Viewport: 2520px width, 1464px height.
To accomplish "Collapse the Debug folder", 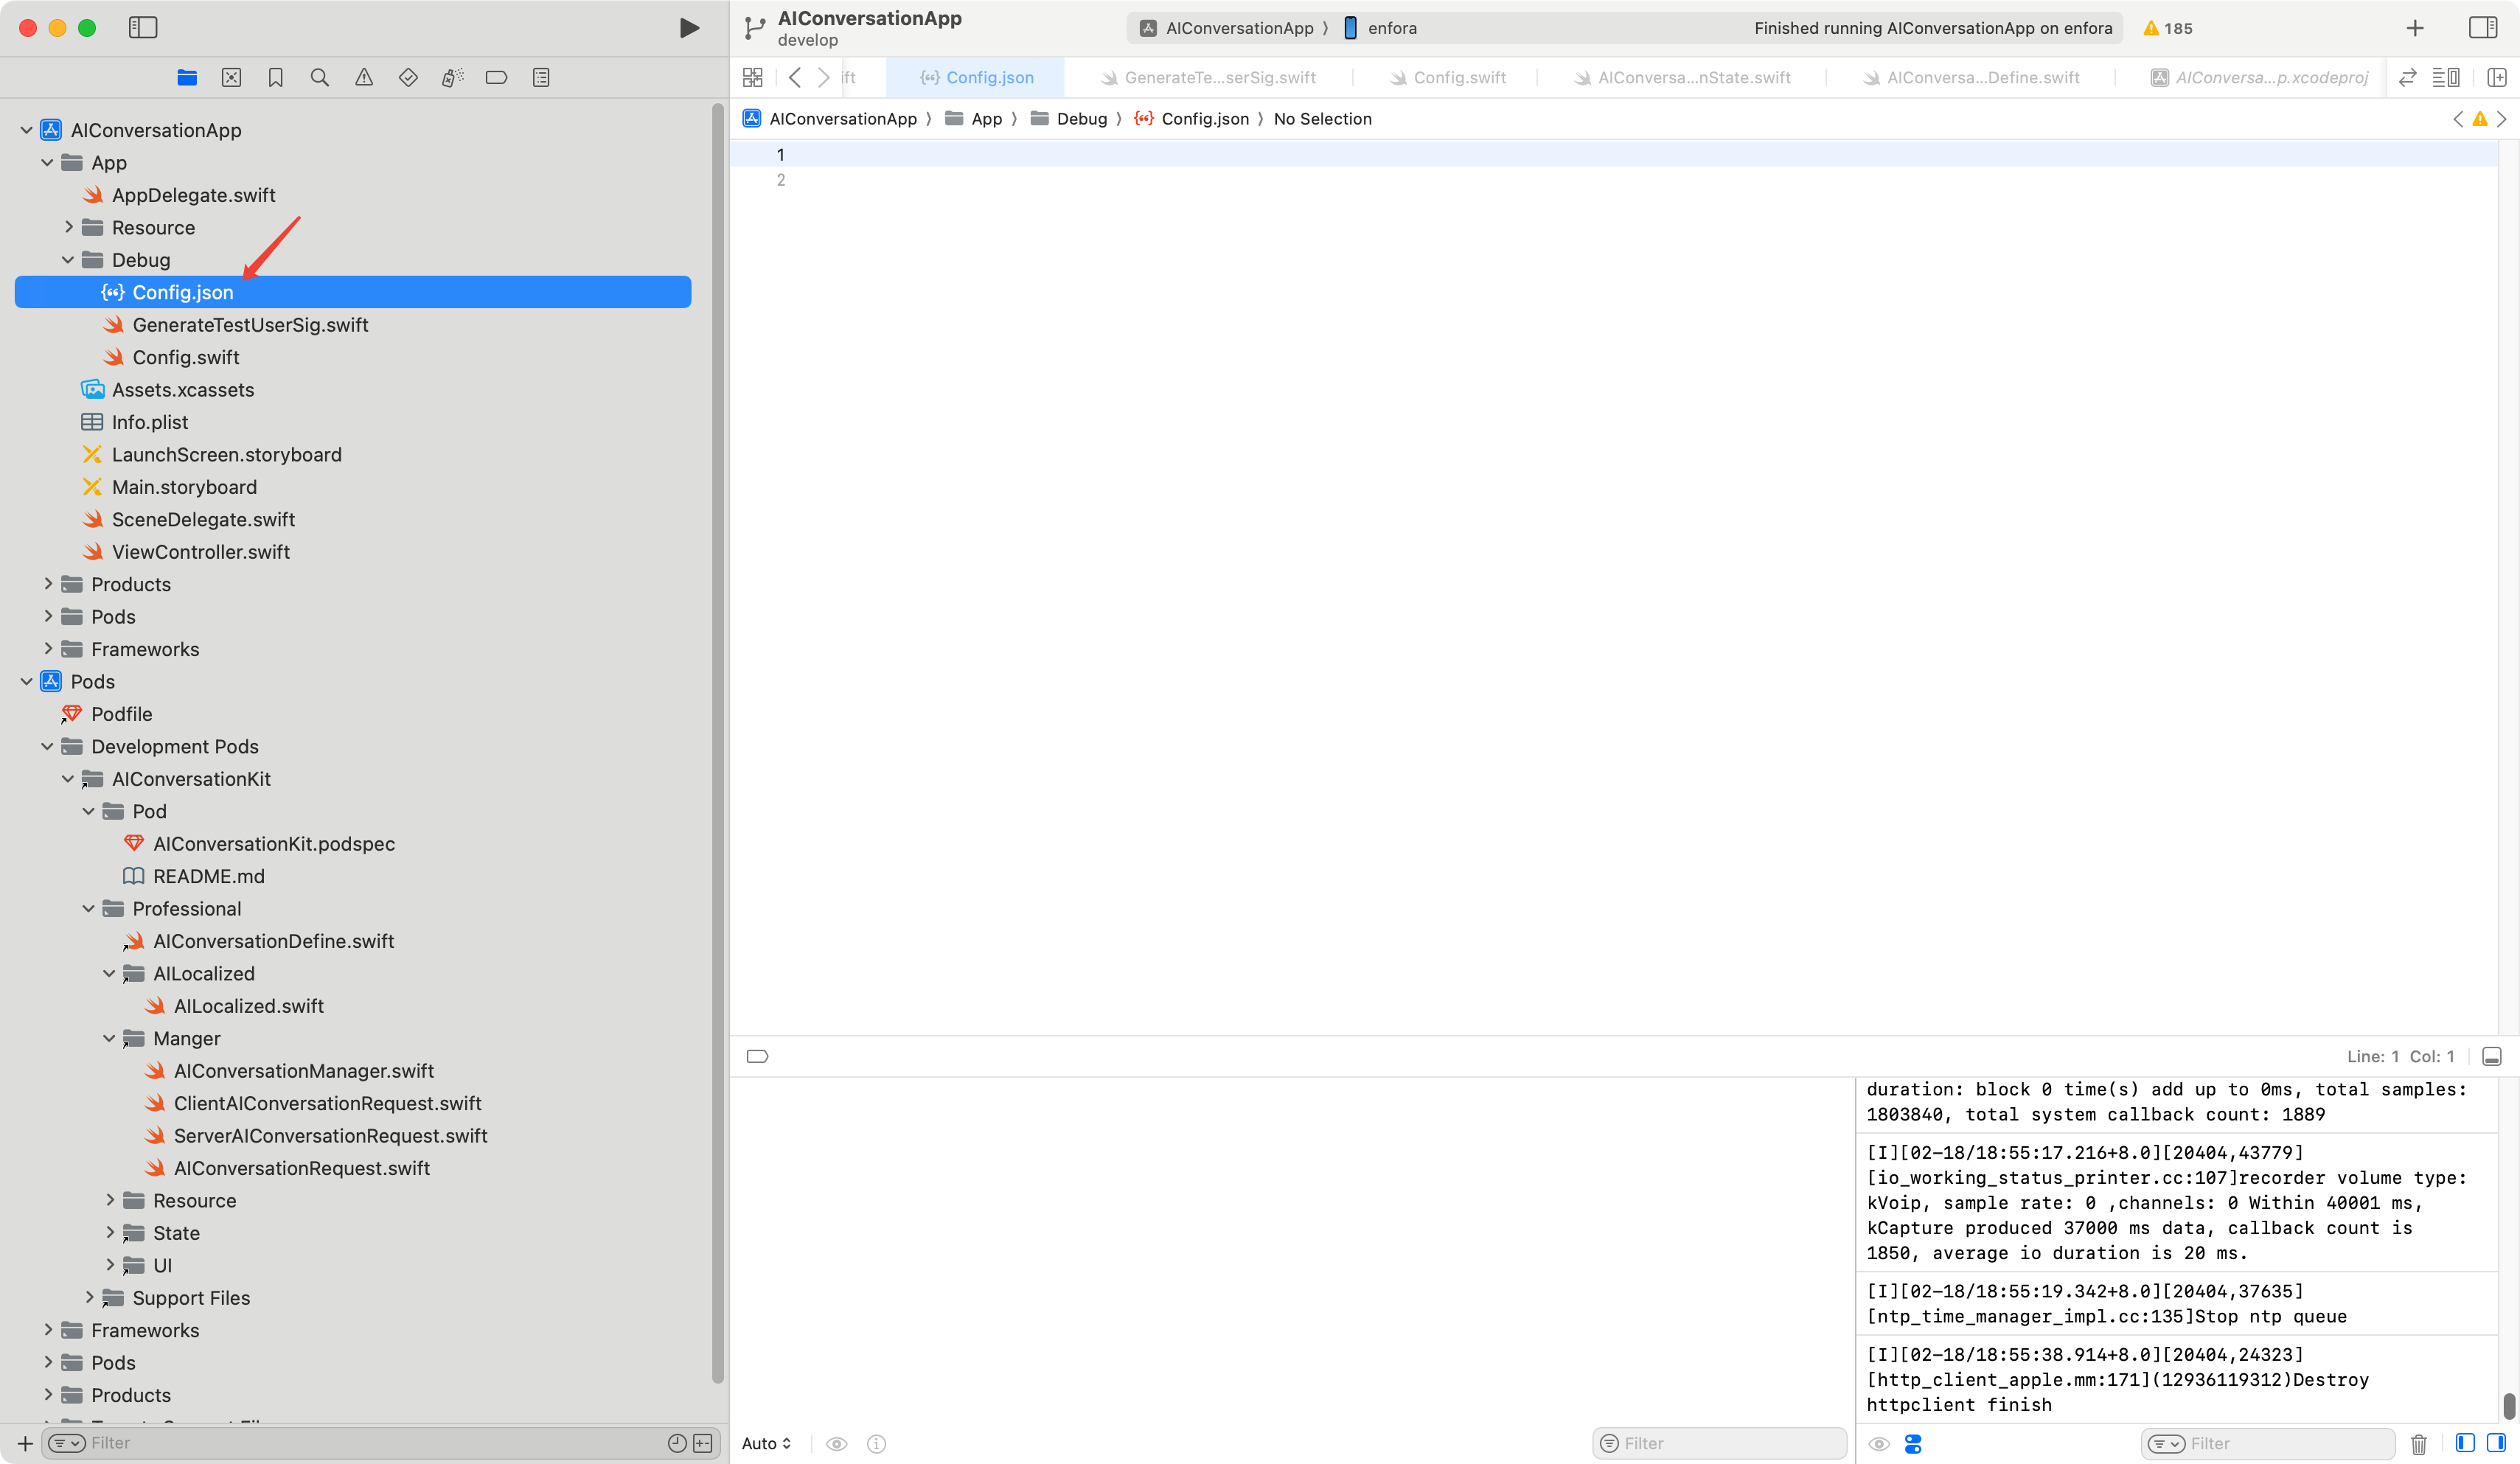I will (68, 260).
